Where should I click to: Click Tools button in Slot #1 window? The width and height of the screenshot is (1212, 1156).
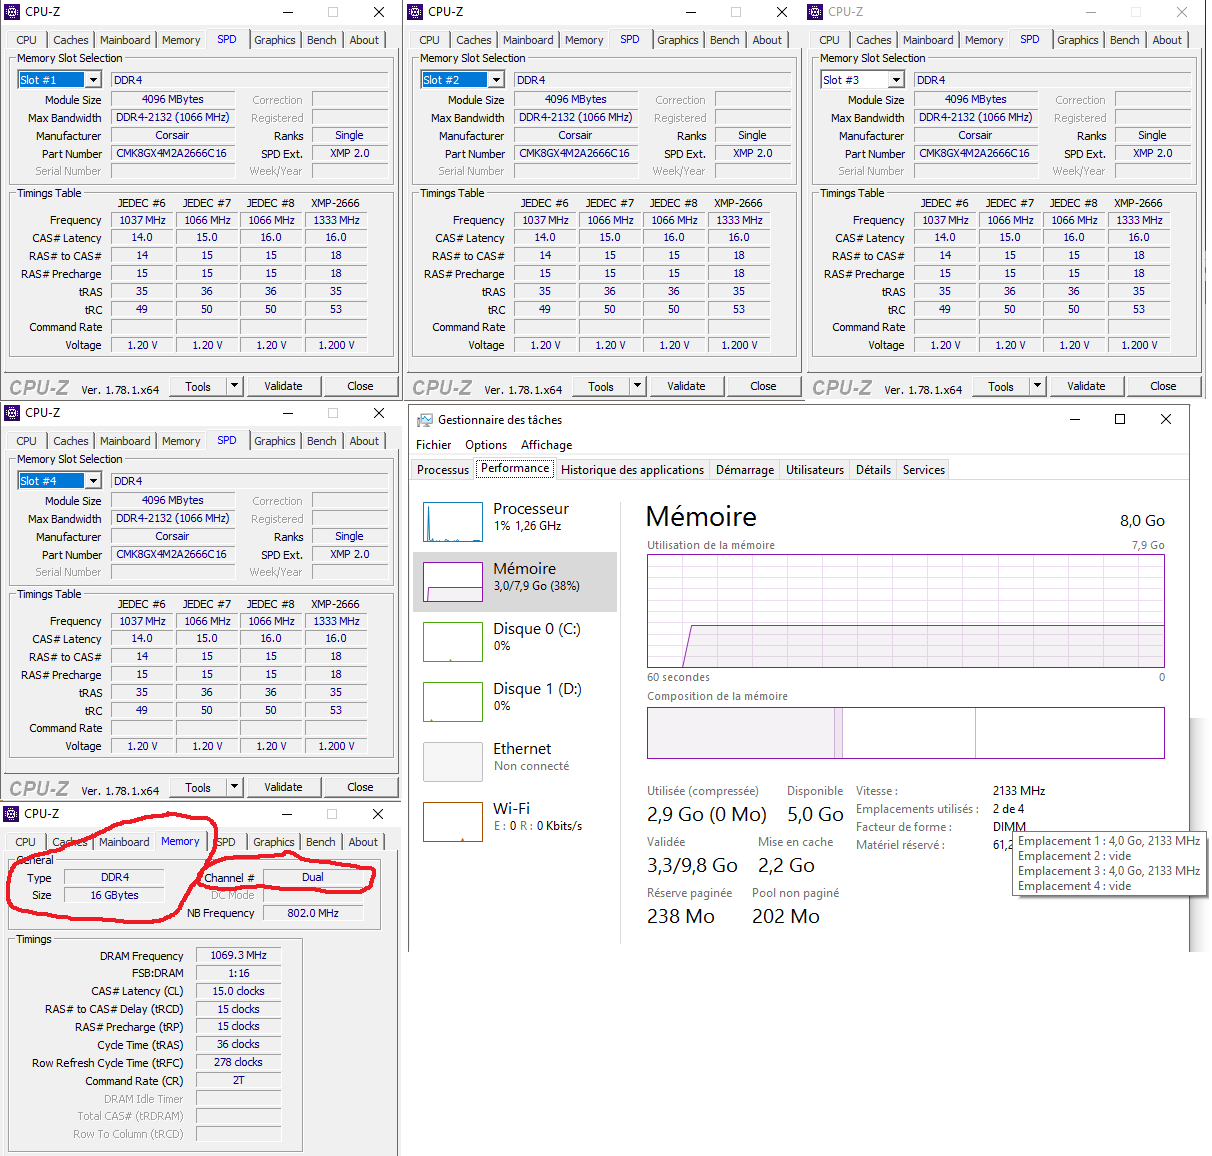coord(198,386)
